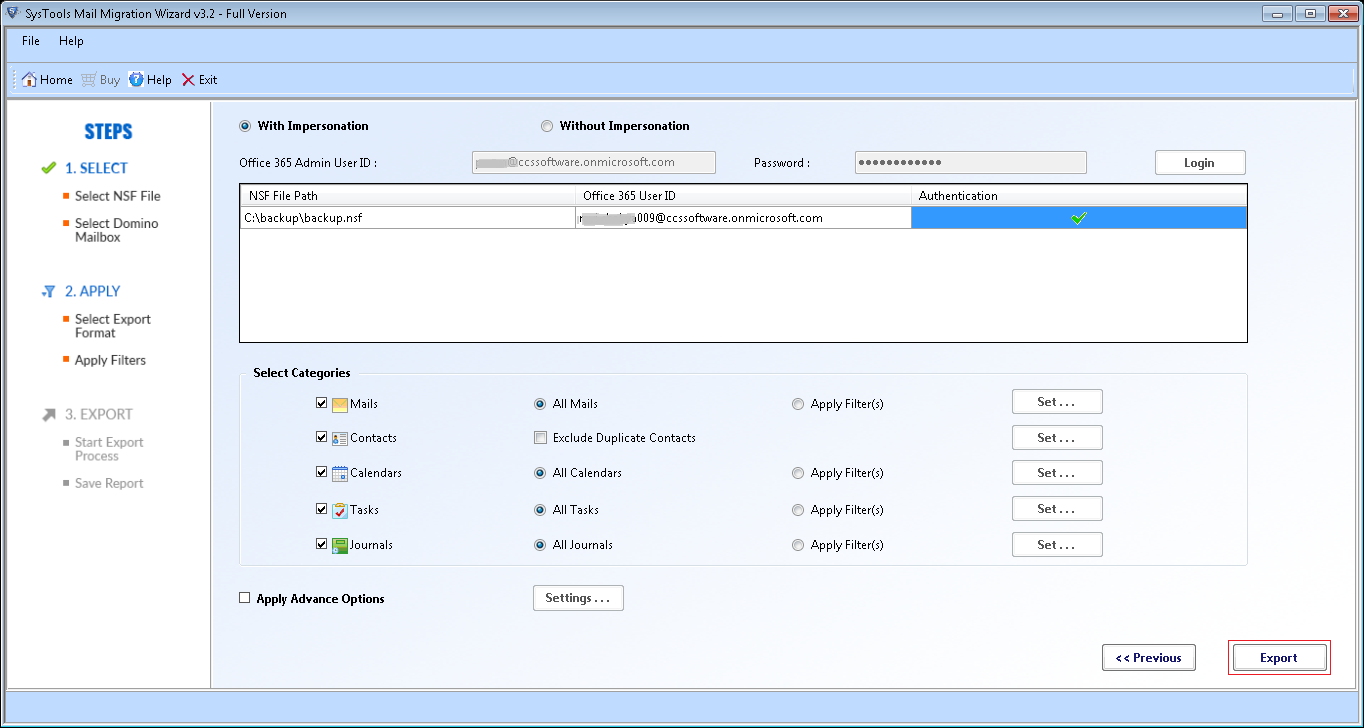
Task: Open the File menu
Action: tap(31, 41)
